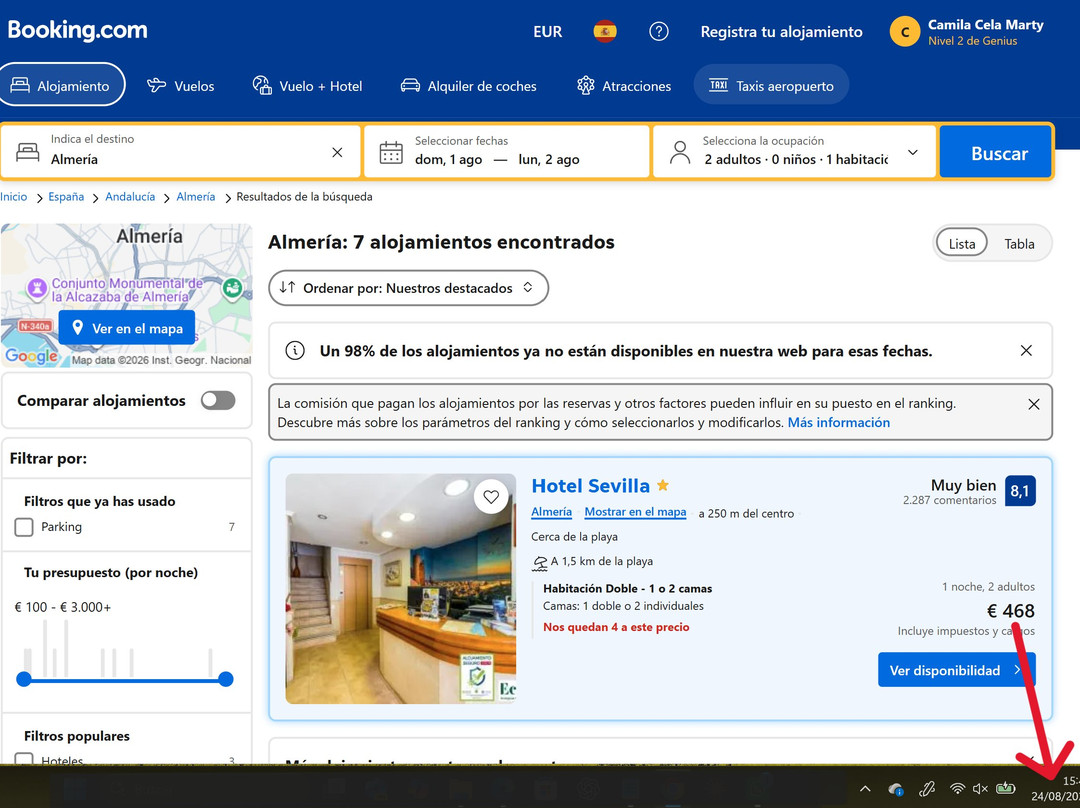
Task: Open the Hotel Sevilla photo
Action: pos(401,589)
